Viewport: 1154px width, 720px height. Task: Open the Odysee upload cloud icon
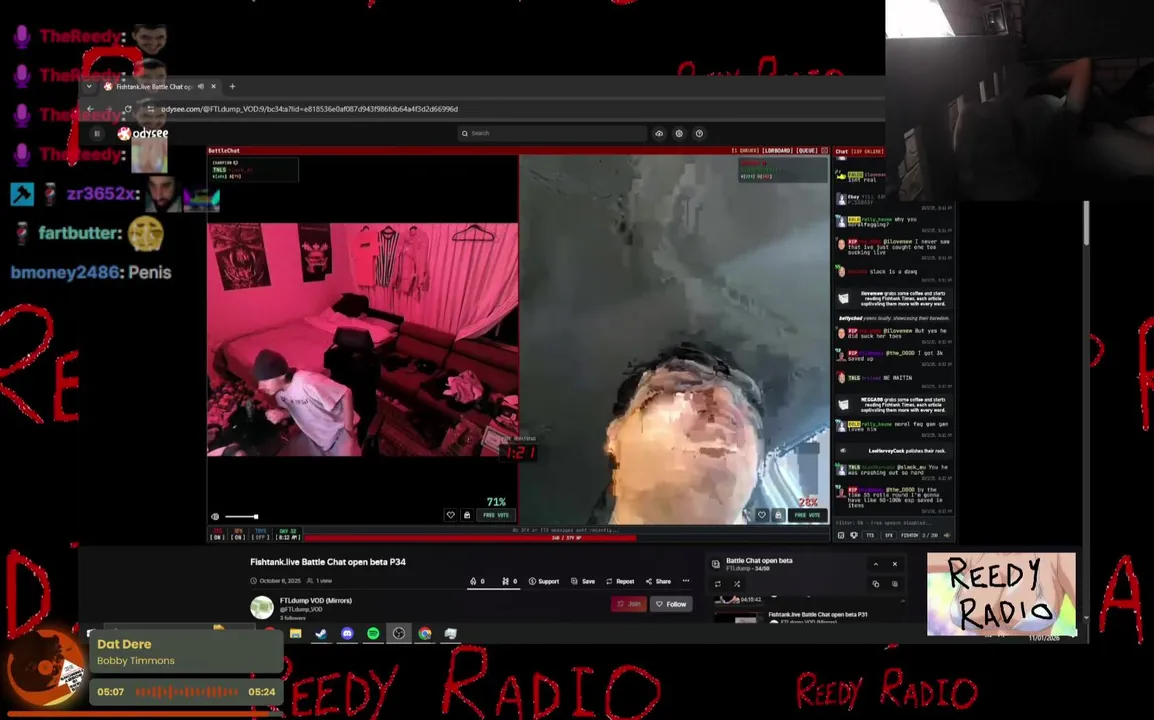[x=659, y=133]
